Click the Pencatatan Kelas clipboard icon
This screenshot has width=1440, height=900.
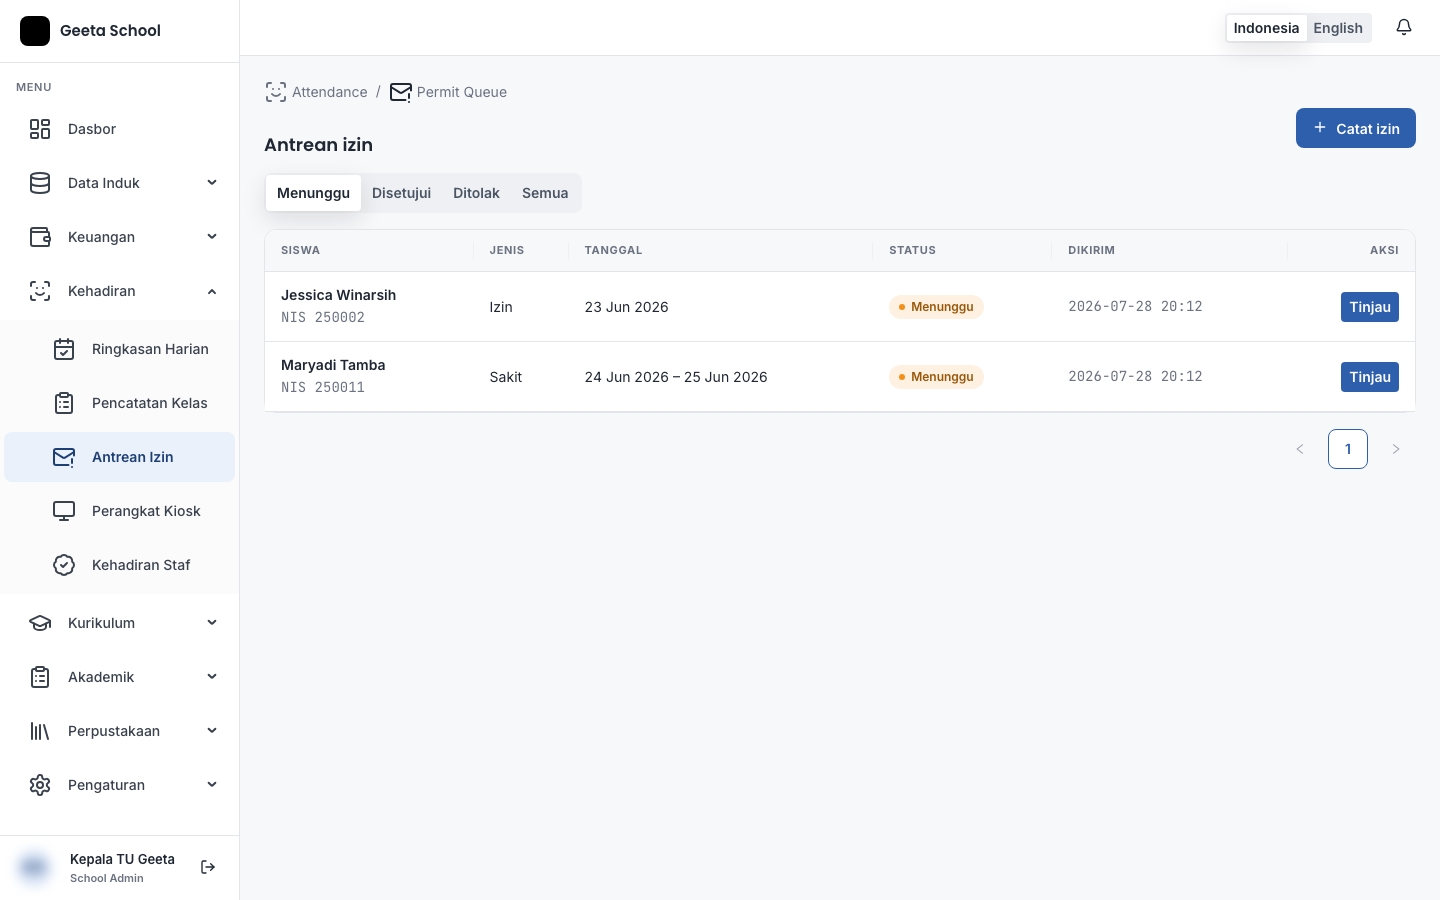pos(64,403)
